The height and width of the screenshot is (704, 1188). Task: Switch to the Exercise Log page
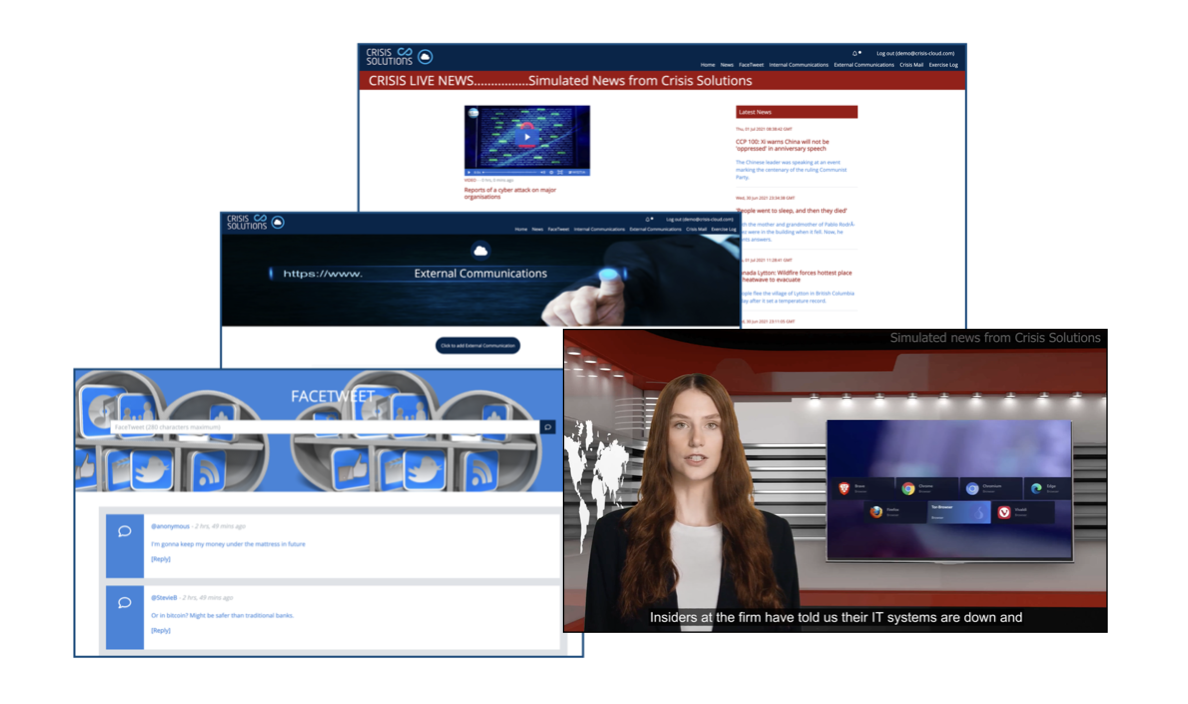944,64
